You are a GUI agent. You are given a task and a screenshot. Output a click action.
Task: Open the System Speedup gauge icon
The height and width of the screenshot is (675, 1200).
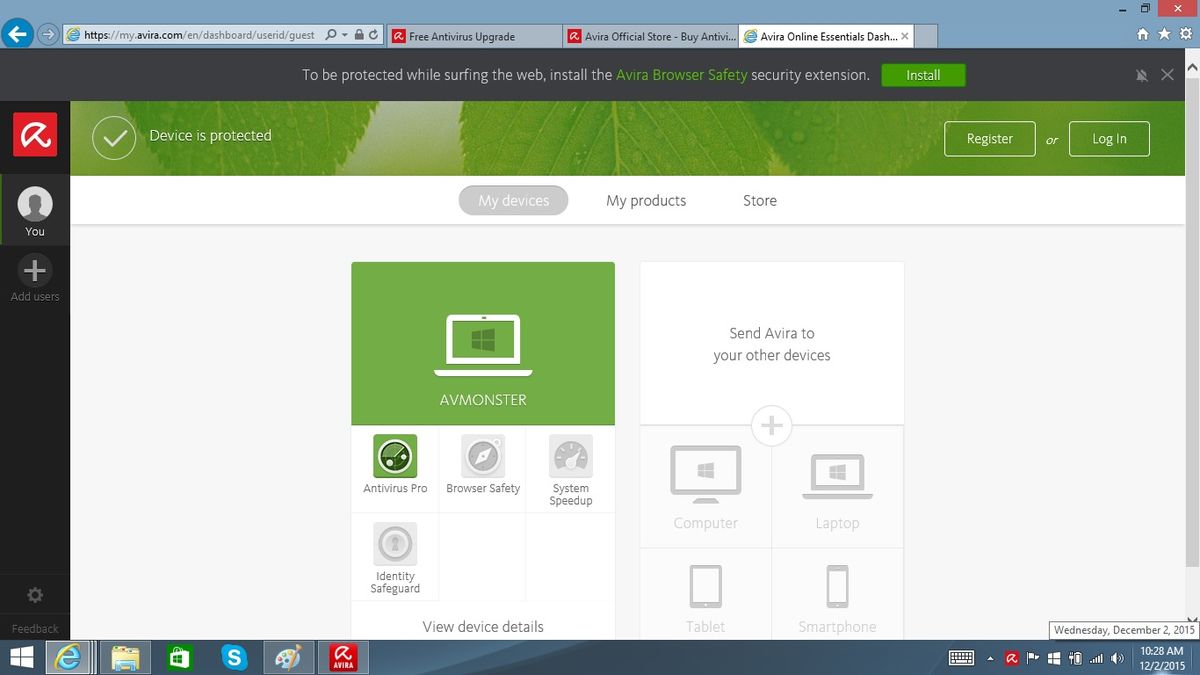tap(571, 456)
